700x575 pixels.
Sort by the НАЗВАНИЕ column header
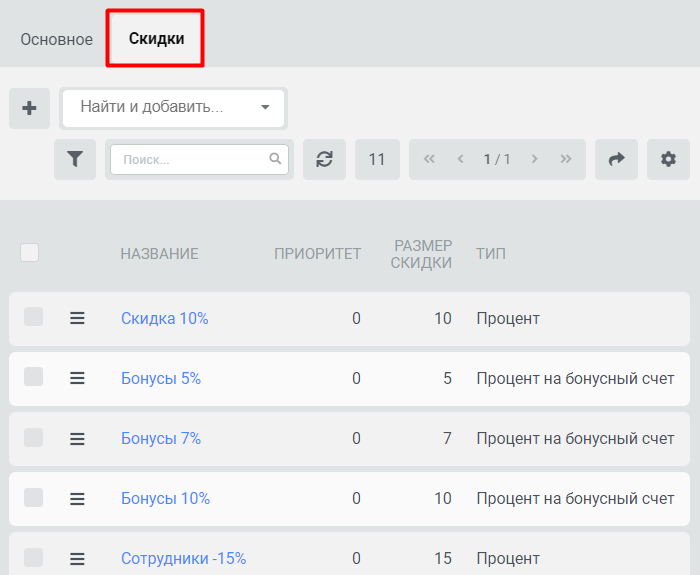pyautogui.click(x=159, y=254)
